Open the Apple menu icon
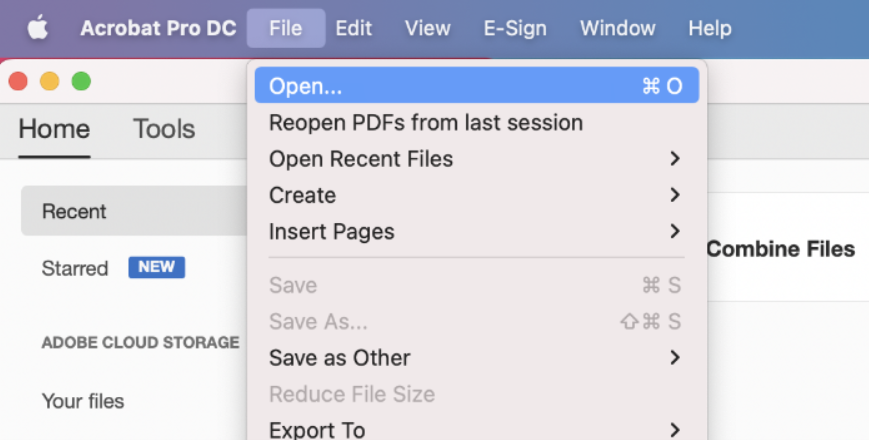The width and height of the screenshot is (869, 440). (37, 28)
